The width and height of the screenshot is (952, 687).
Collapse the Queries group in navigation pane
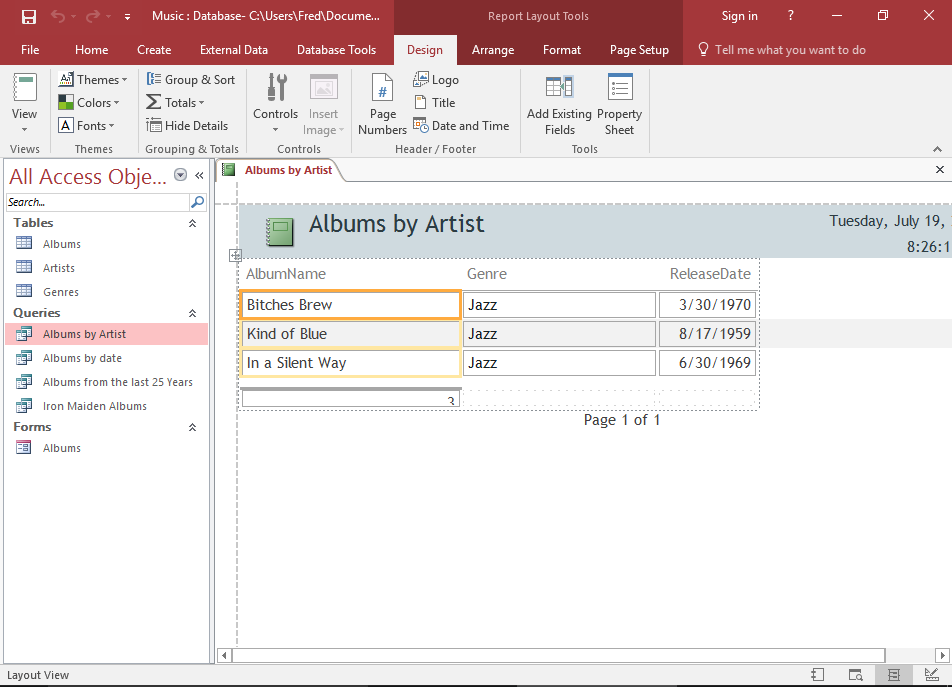point(192,312)
